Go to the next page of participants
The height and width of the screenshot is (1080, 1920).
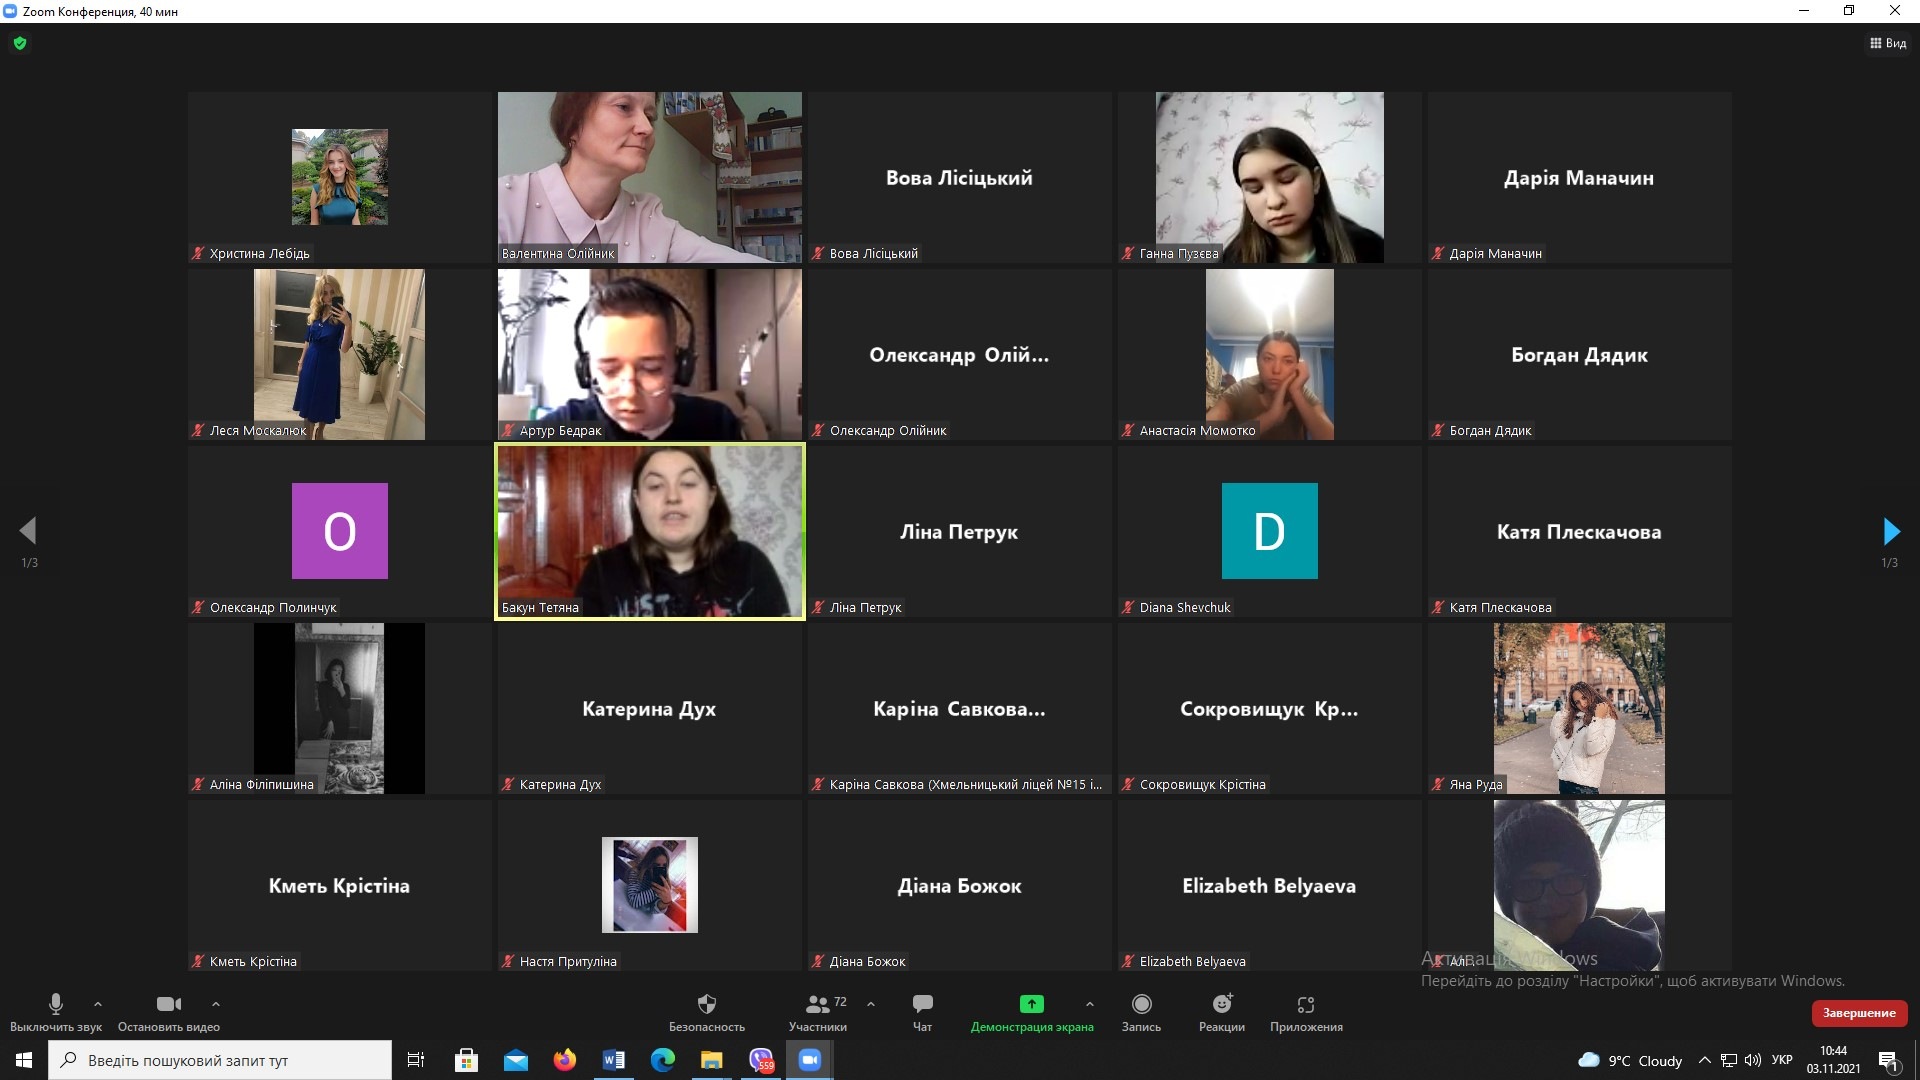click(1890, 531)
